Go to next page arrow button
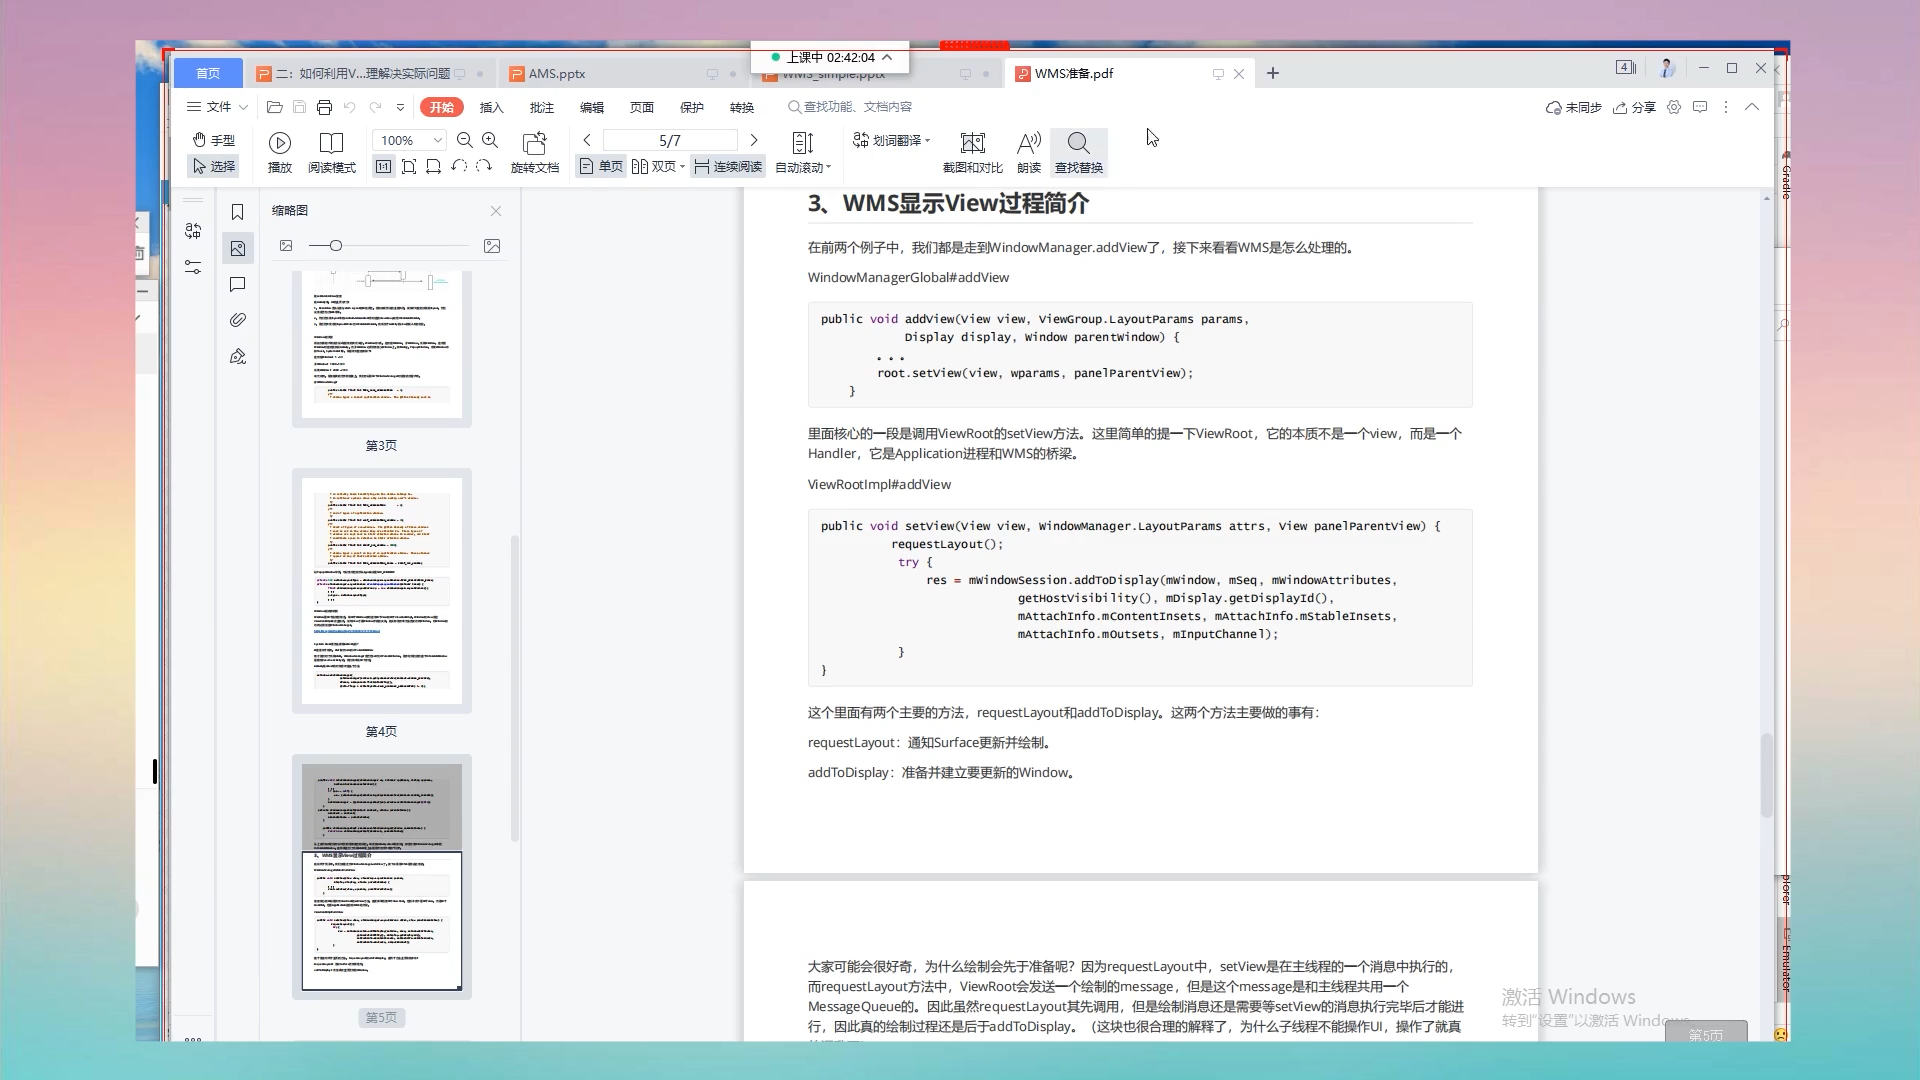The height and width of the screenshot is (1080, 1920). 754,140
